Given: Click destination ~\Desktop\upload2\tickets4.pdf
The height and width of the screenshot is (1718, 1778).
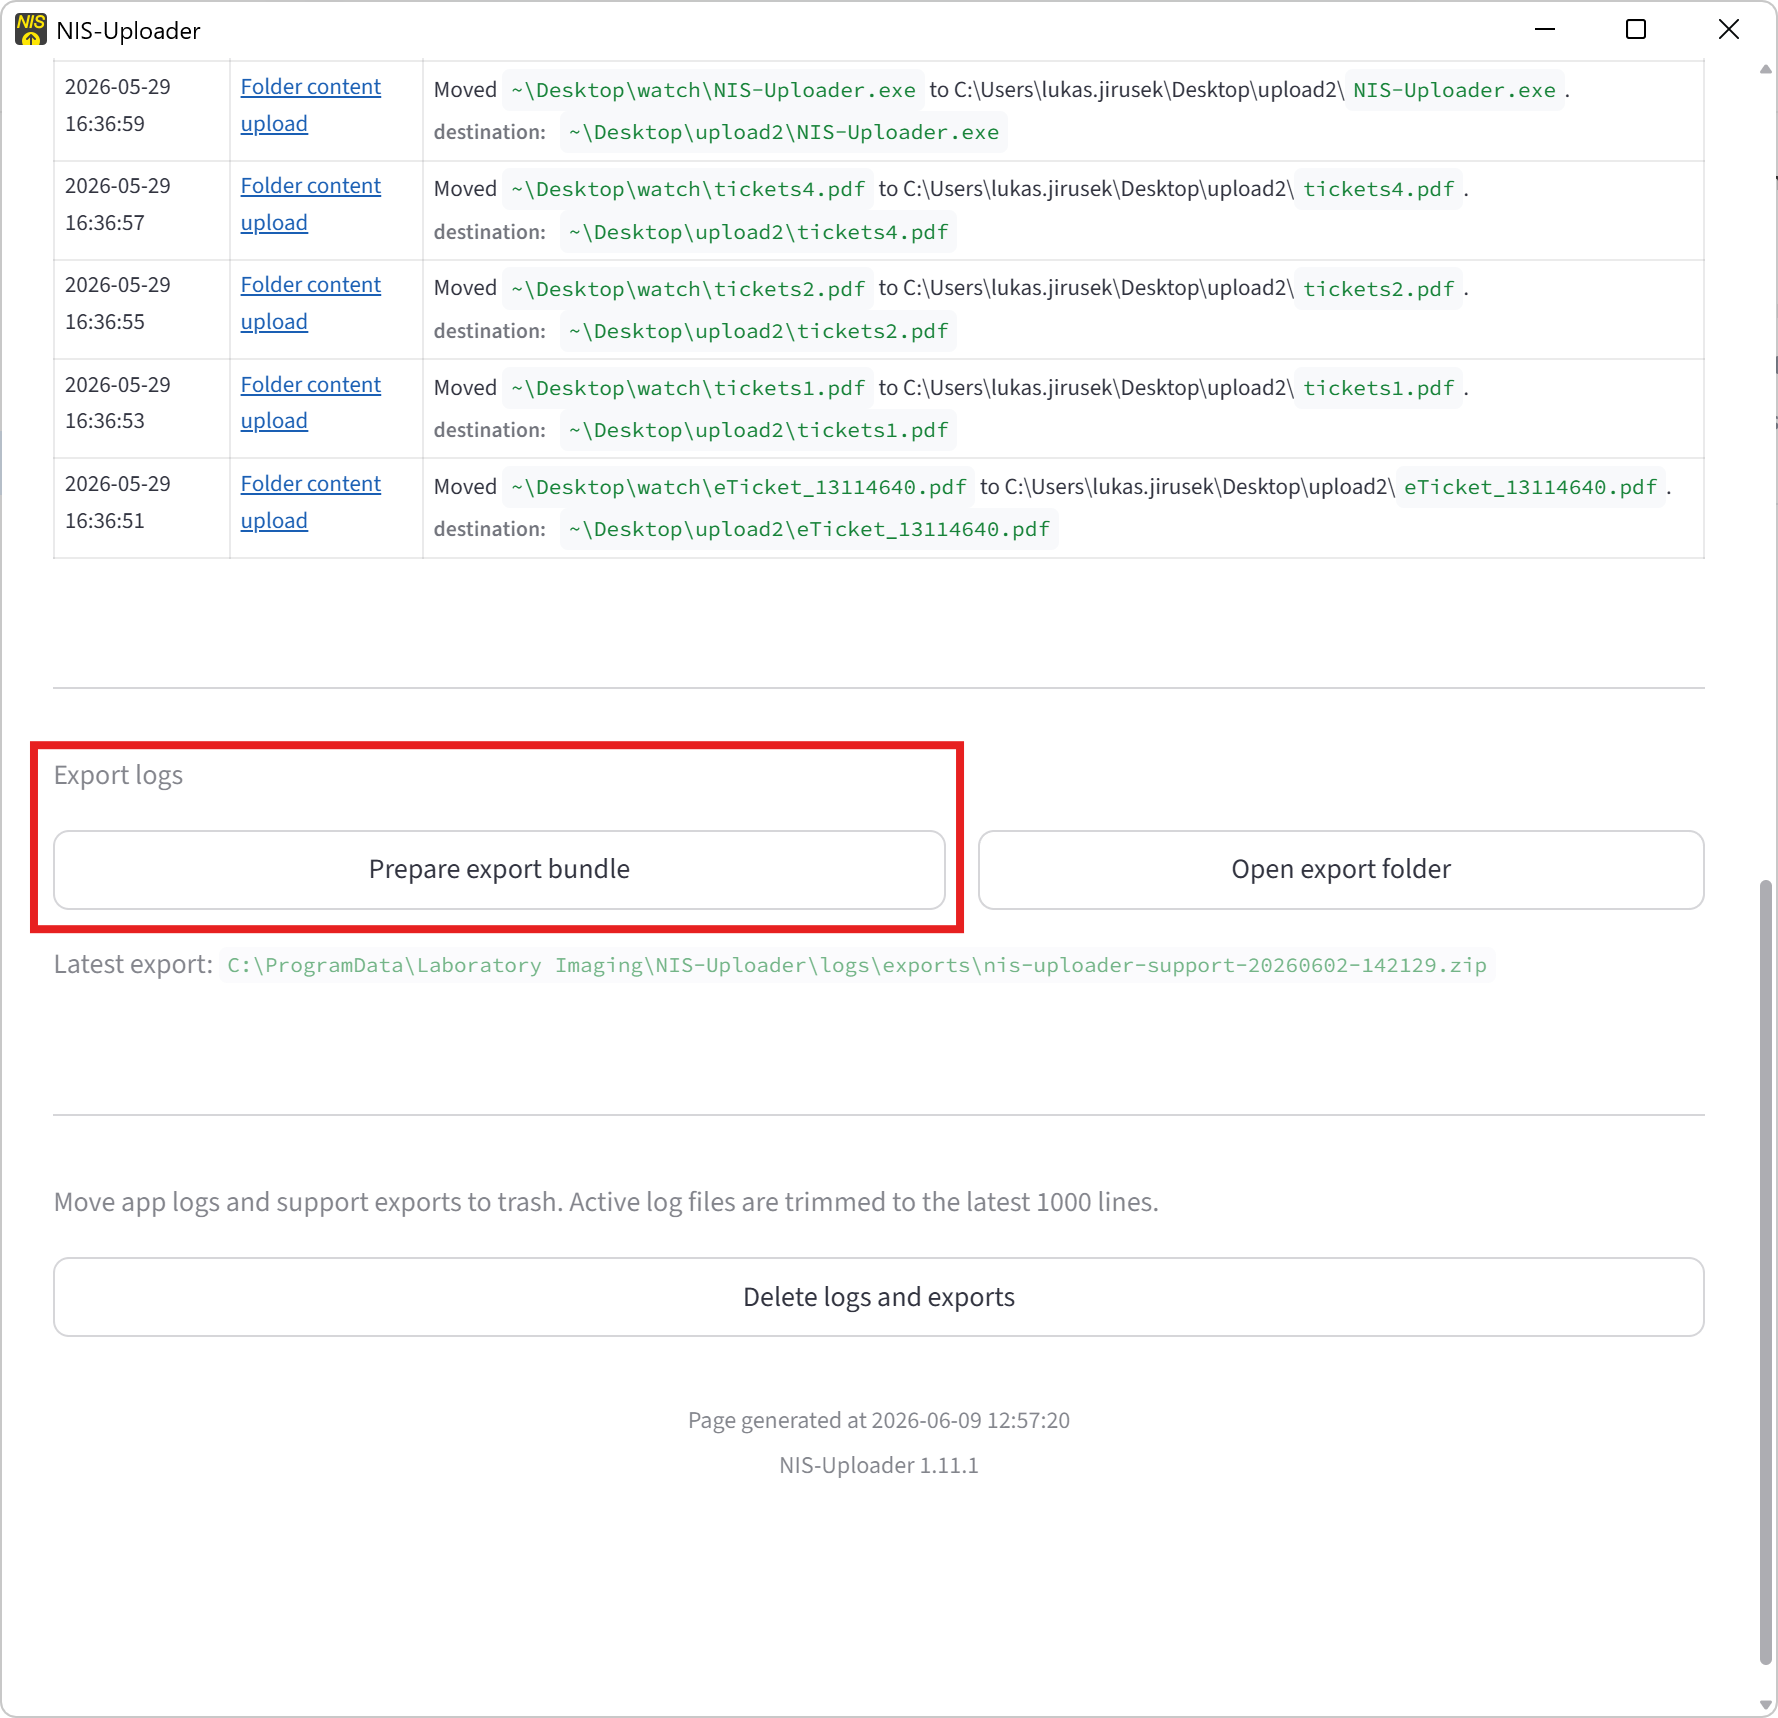Looking at the screenshot, I should coord(758,232).
